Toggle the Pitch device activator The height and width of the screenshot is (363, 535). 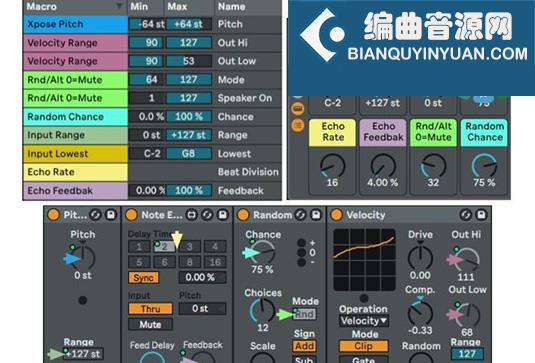pyautogui.click(x=53, y=215)
